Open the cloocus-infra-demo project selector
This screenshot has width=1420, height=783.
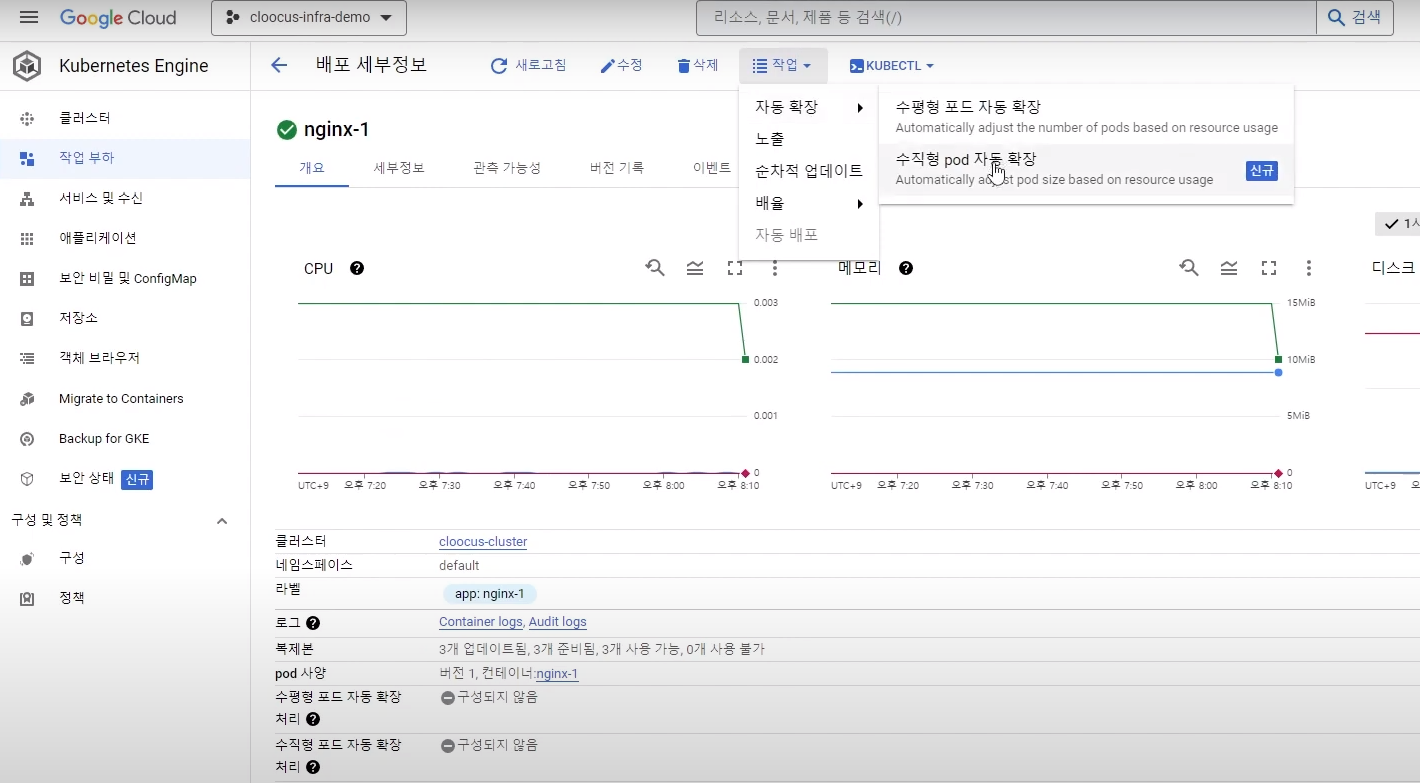pos(309,18)
